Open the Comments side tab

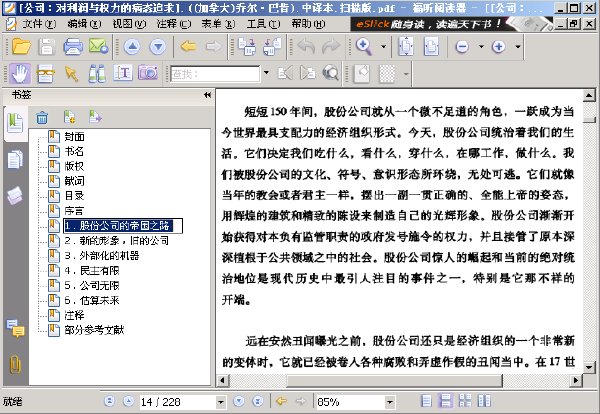coord(15,328)
